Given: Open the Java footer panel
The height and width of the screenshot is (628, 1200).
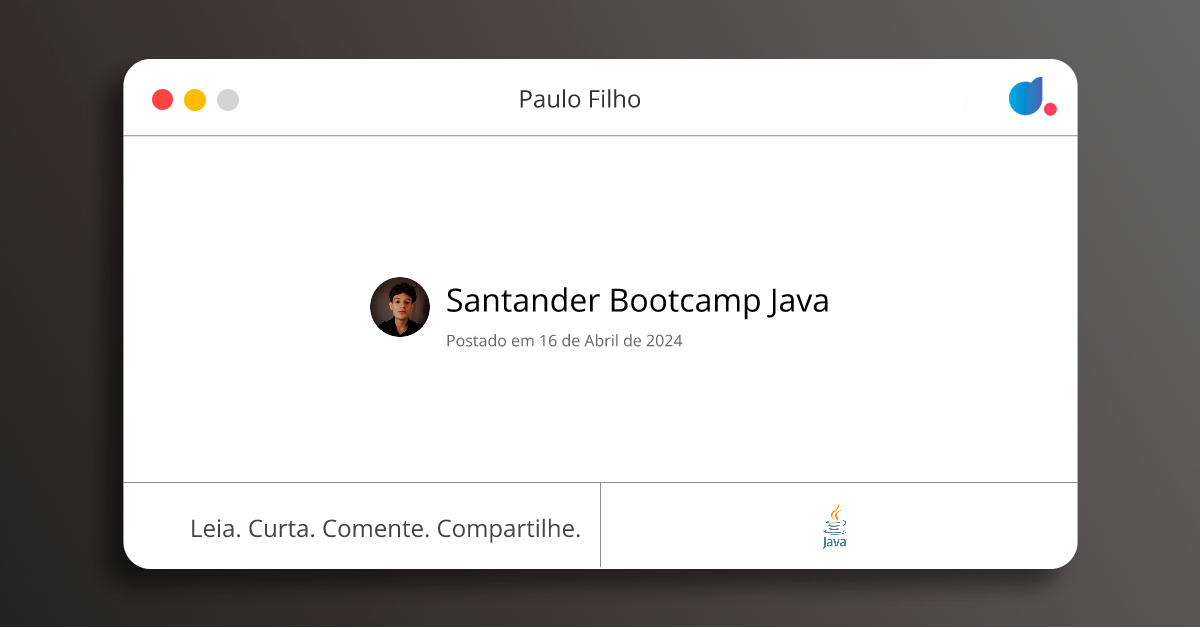Looking at the screenshot, I should [x=838, y=525].
